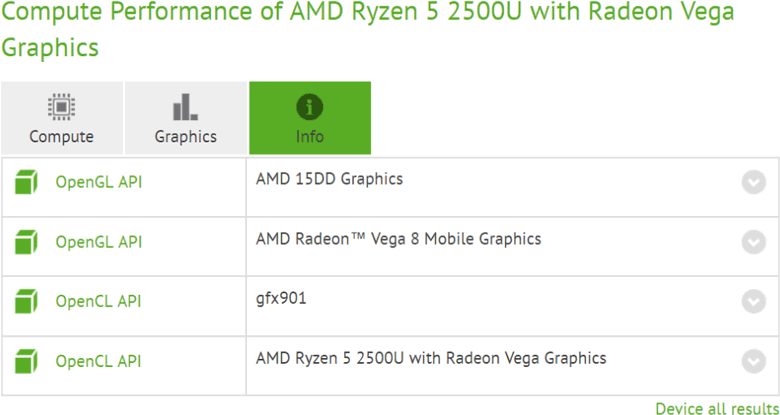Click OpenGL API link for AMD 15DD Graphics
780x415 pixels.
click(98, 183)
